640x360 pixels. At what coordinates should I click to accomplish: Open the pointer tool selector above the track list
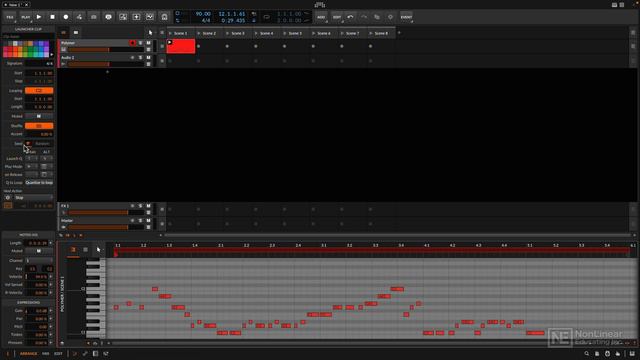coord(151,33)
